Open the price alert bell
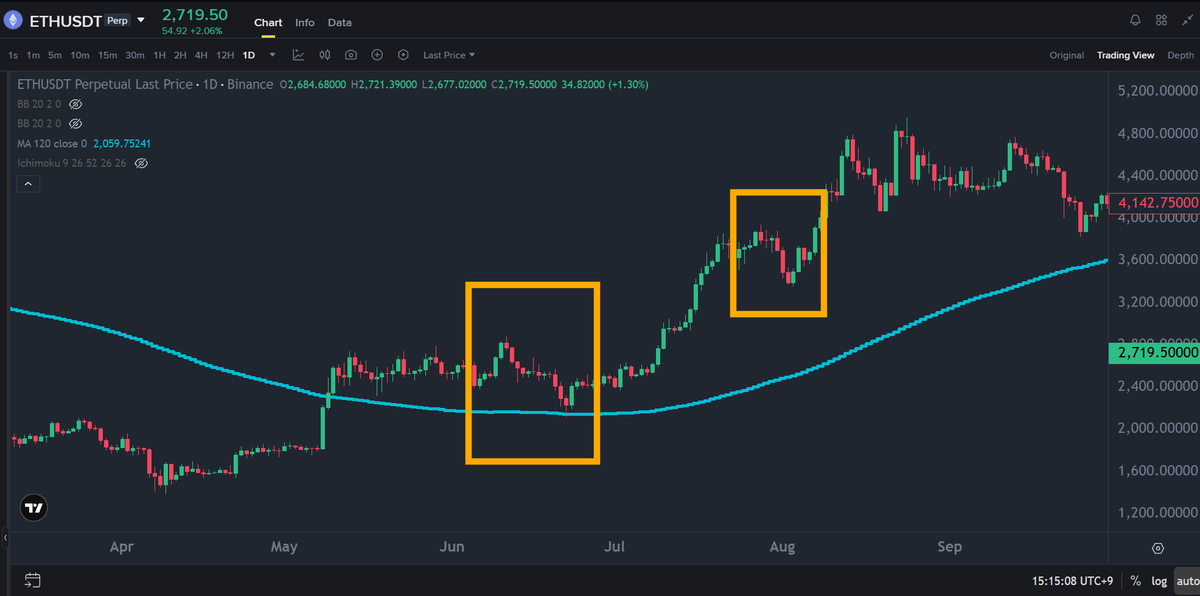The height and width of the screenshot is (596, 1200). (1135, 20)
